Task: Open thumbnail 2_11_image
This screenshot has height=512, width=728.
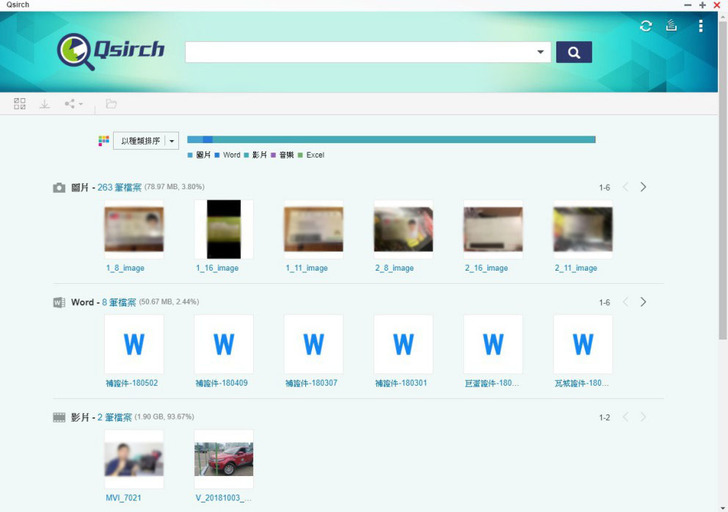Action: coord(583,229)
